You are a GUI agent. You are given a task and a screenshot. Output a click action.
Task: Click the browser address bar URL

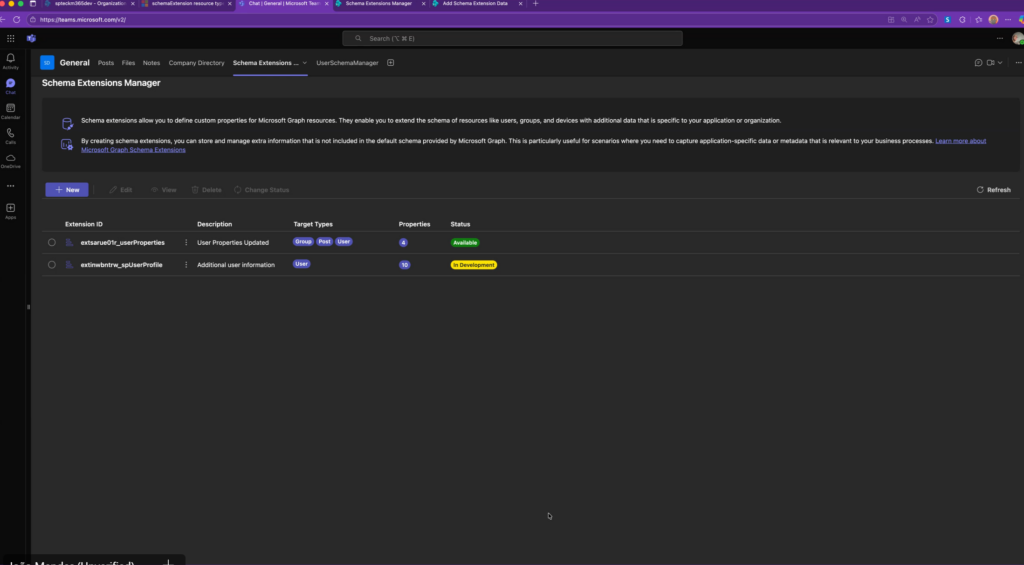click(x=83, y=20)
